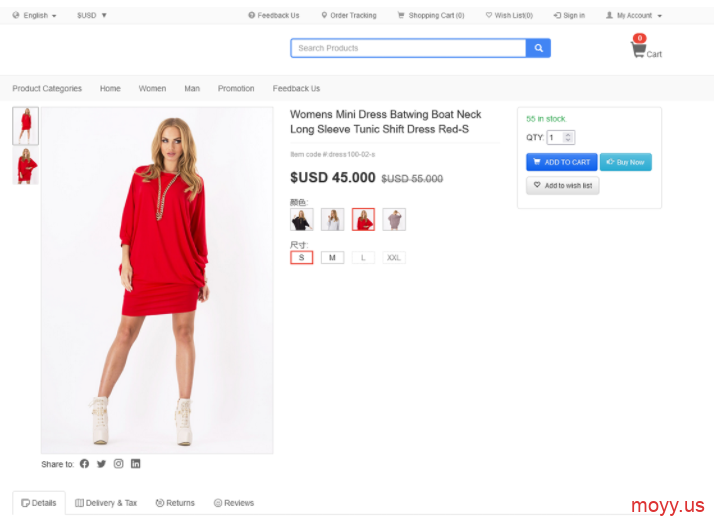Open the Reviews tab
714x520 pixels.
(x=234, y=503)
